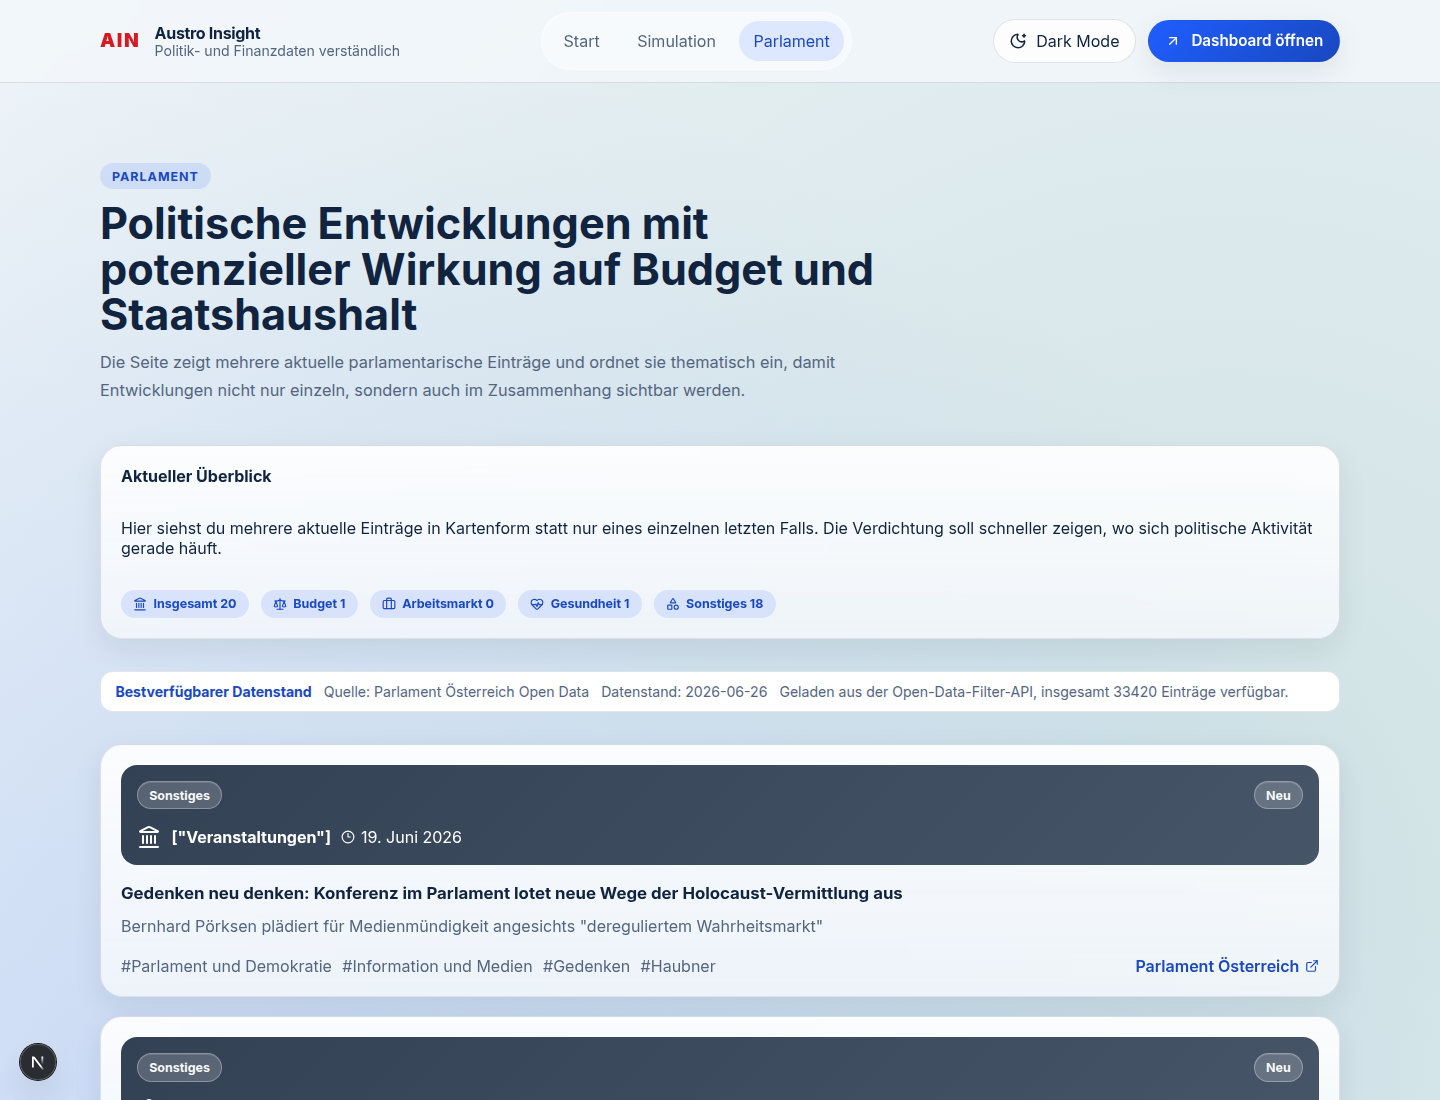Screen dimensions: 1440x1100
Task: Filter by Sonstiges 18 chip
Action: 715,604
